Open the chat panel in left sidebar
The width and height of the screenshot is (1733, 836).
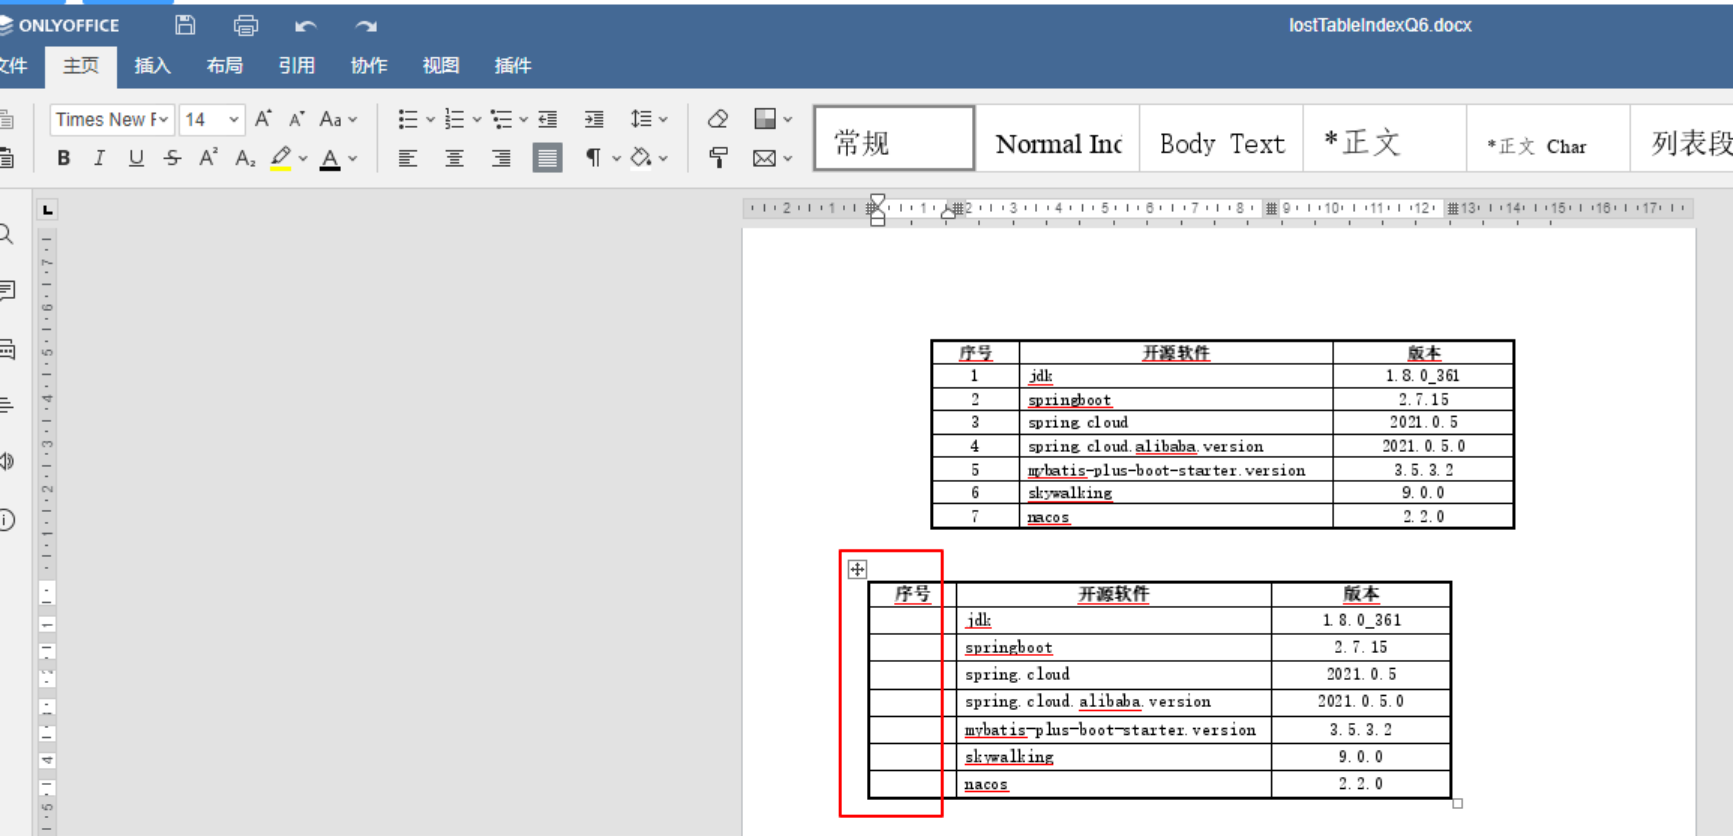7,349
